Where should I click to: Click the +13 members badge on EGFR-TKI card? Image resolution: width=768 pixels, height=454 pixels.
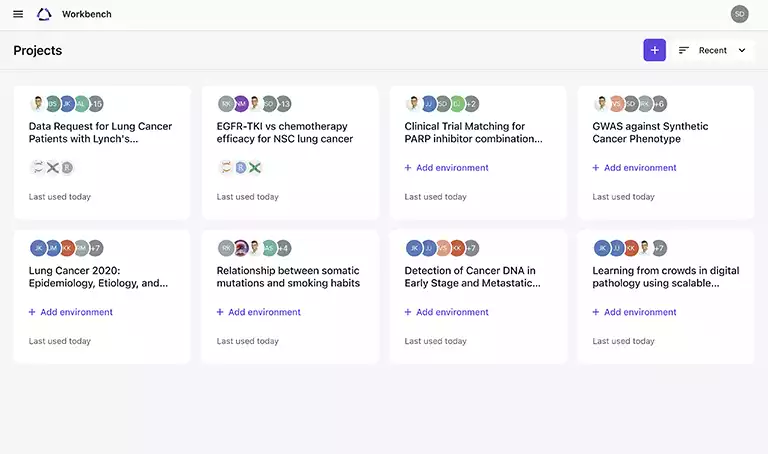pos(284,103)
